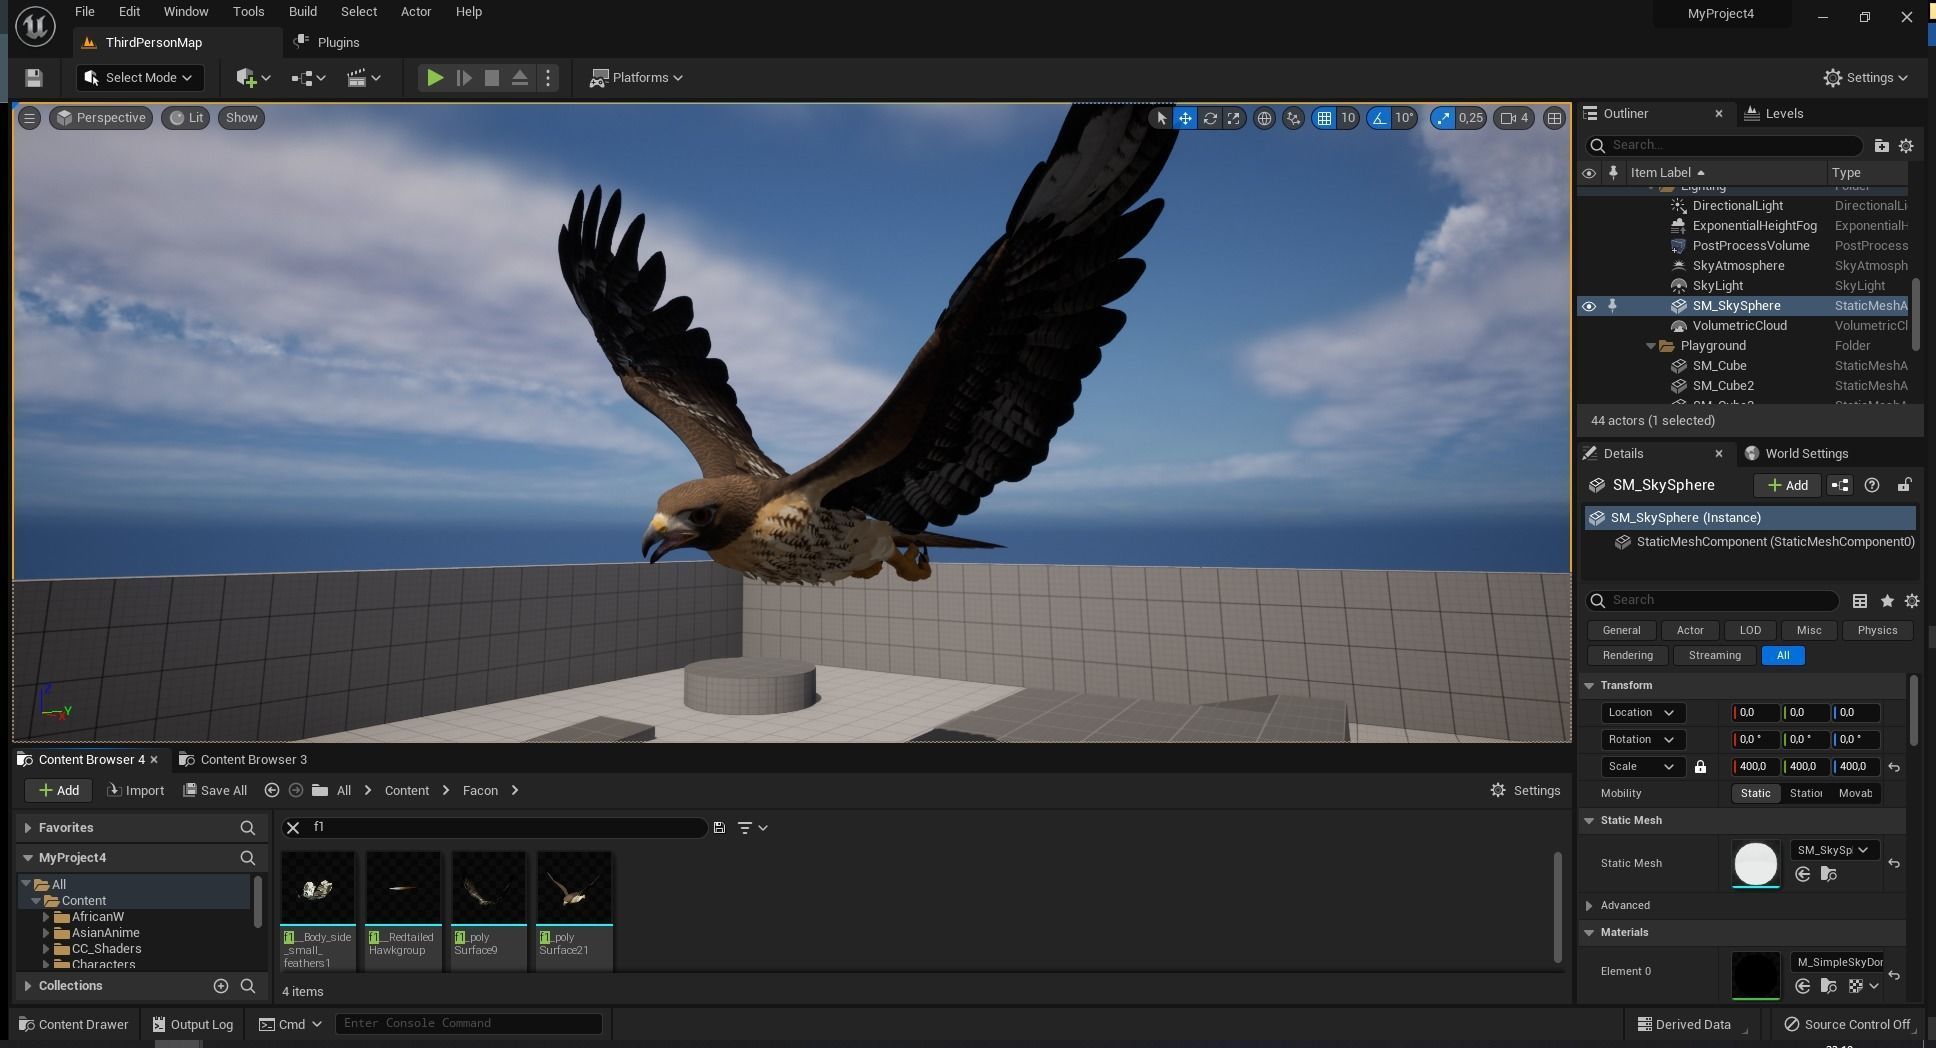The image size is (1936, 1048).
Task: Activate the Select objects cursor tool in viewport
Action: point(1161,118)
